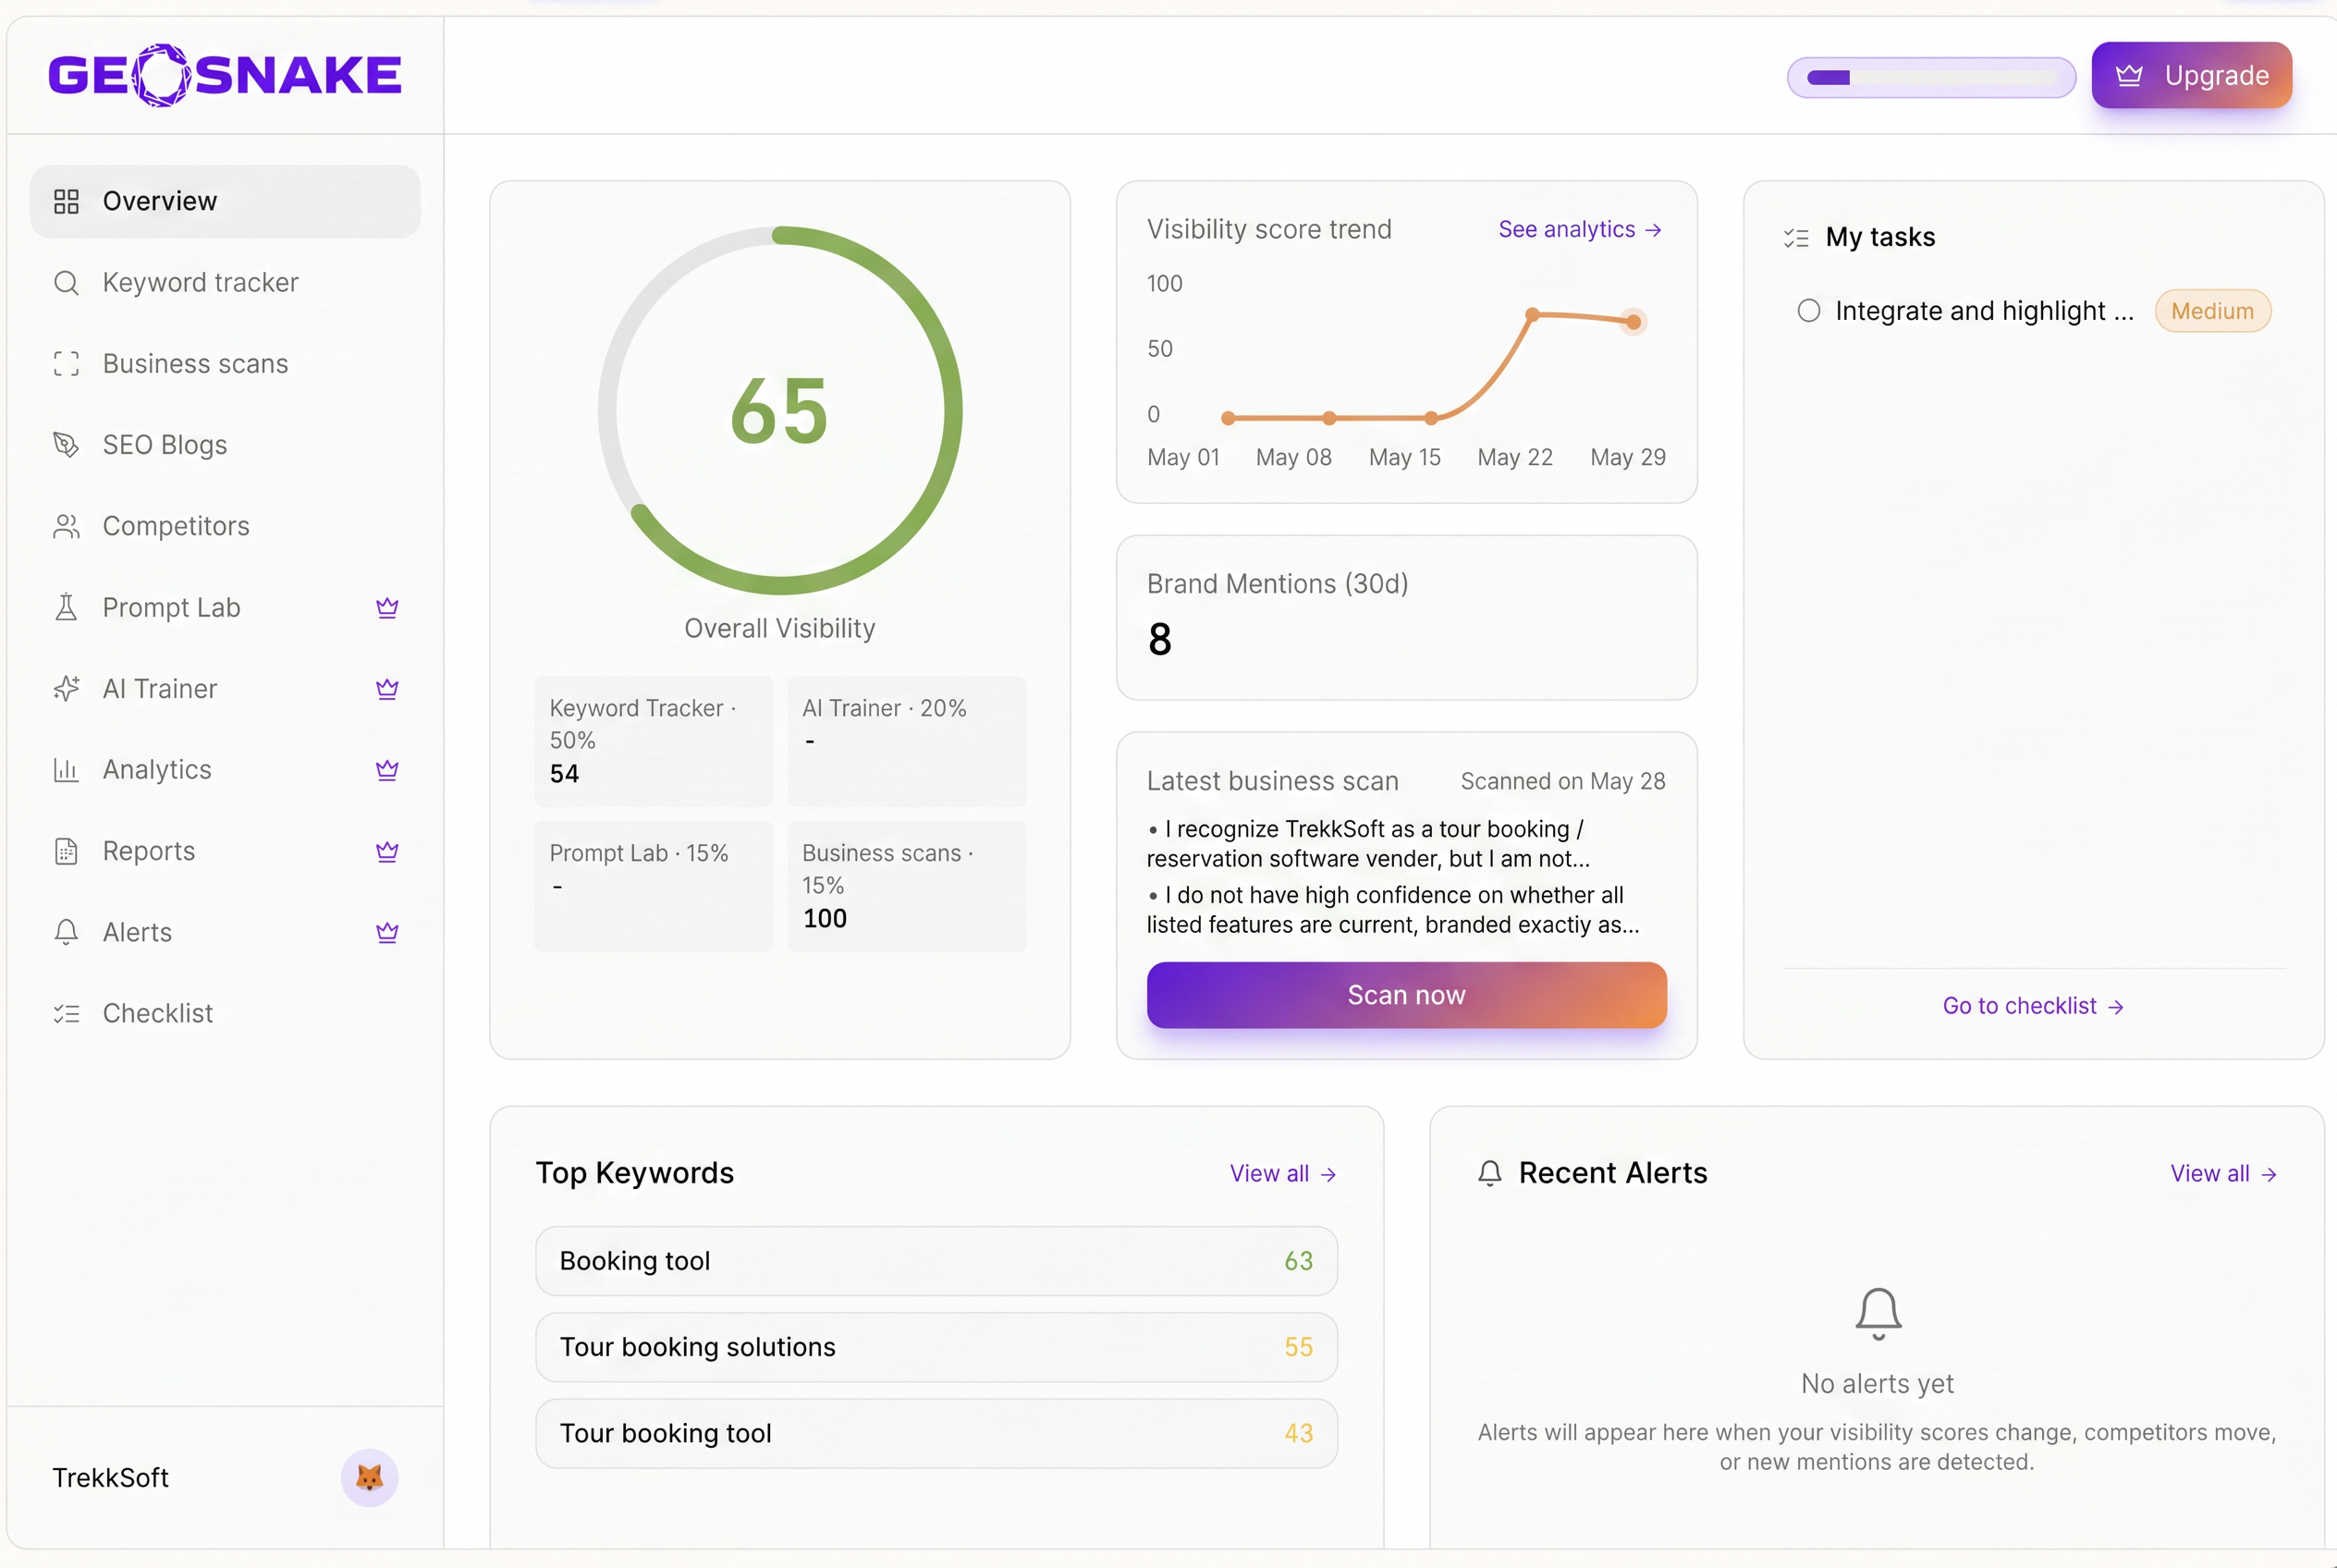The height and width of the screenshot is (1568, 2337).
Task: Click the fox avatar next to TrekkSoft
Action: [369, 1477]
